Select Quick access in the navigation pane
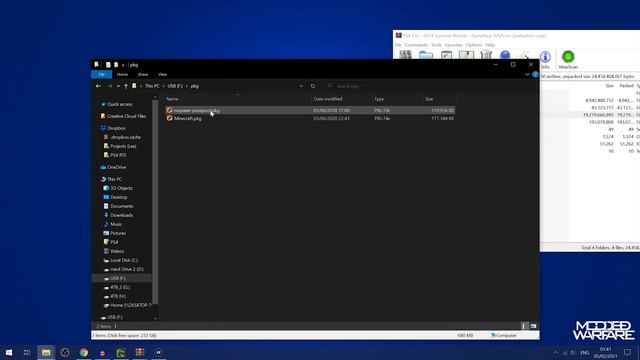 tap(120, 104)
